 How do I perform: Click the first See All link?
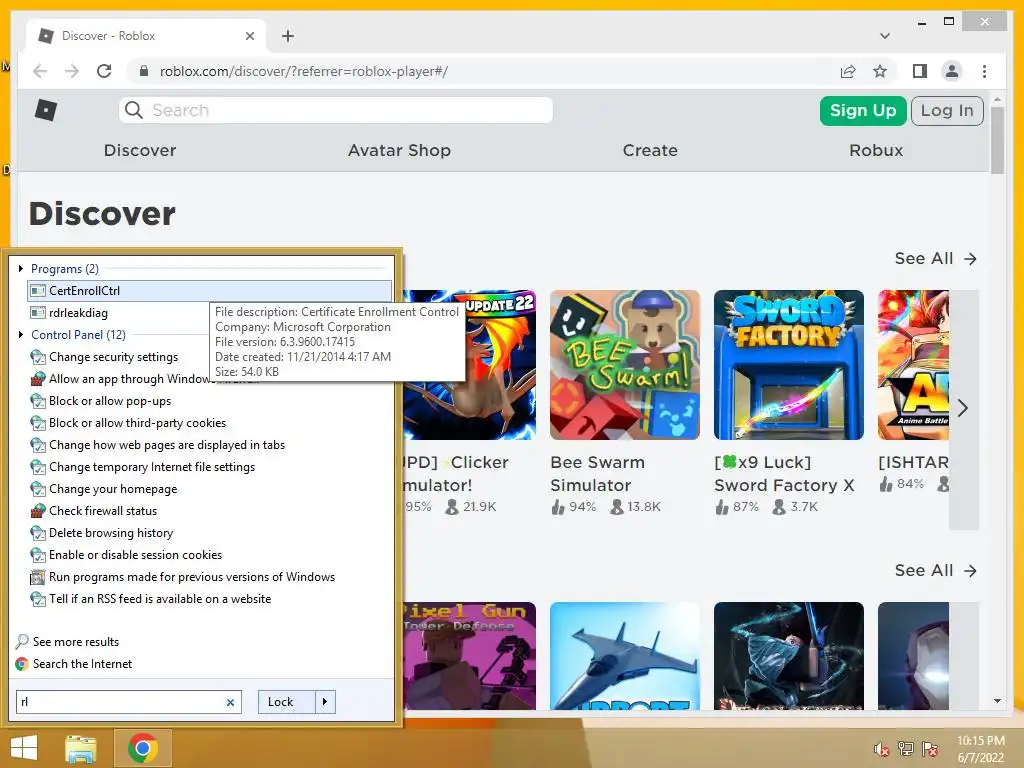click(x=935, y=259)
